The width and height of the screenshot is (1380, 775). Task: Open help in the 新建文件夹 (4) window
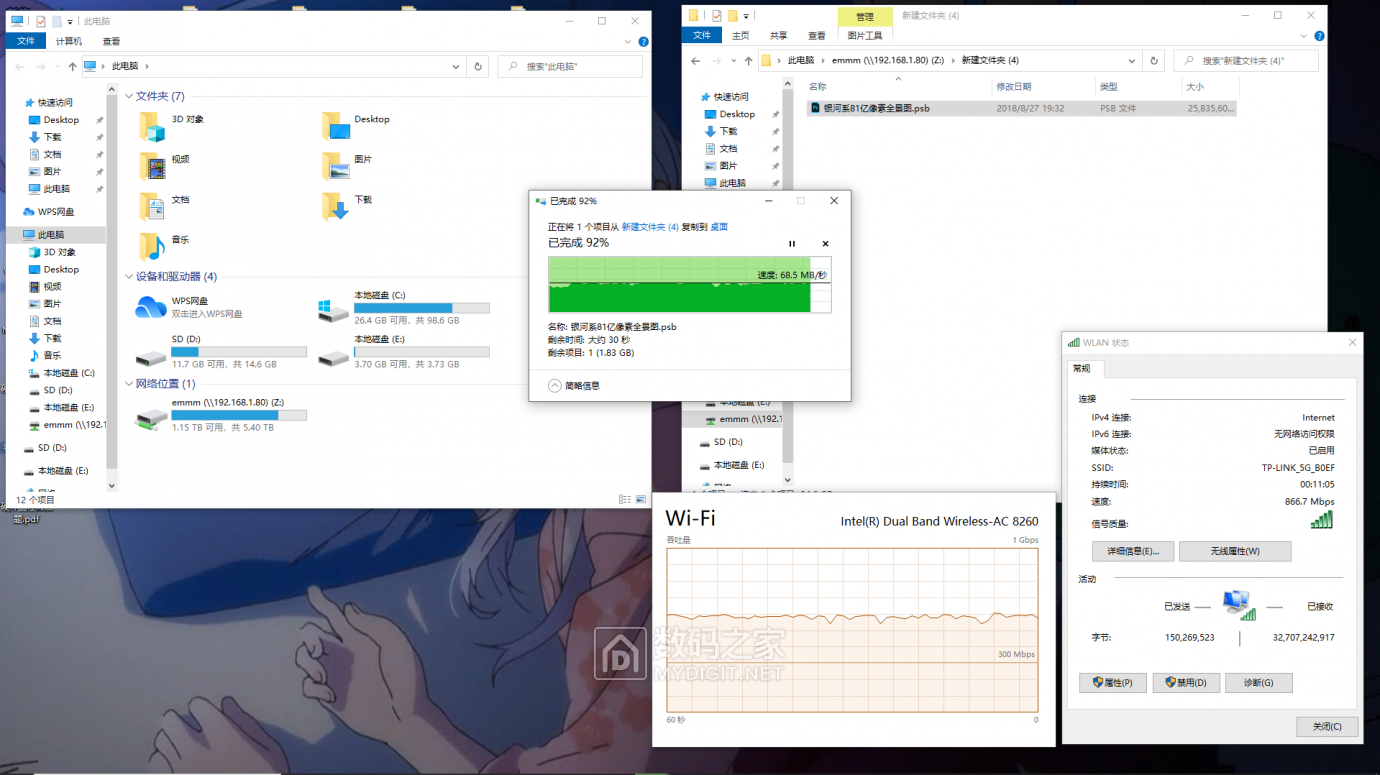point(1320,35)
